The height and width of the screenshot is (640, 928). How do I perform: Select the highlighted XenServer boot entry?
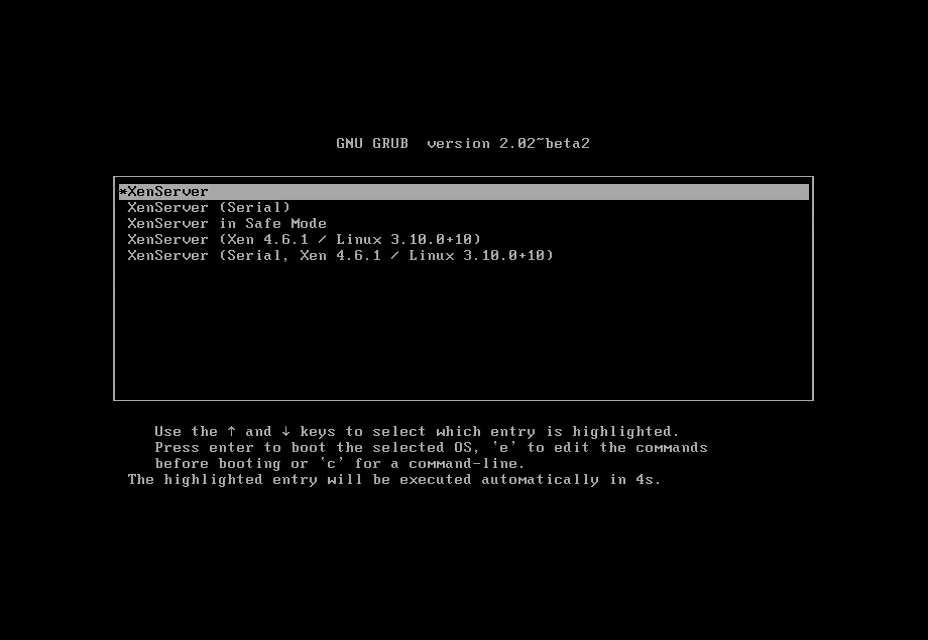[463, 192]
